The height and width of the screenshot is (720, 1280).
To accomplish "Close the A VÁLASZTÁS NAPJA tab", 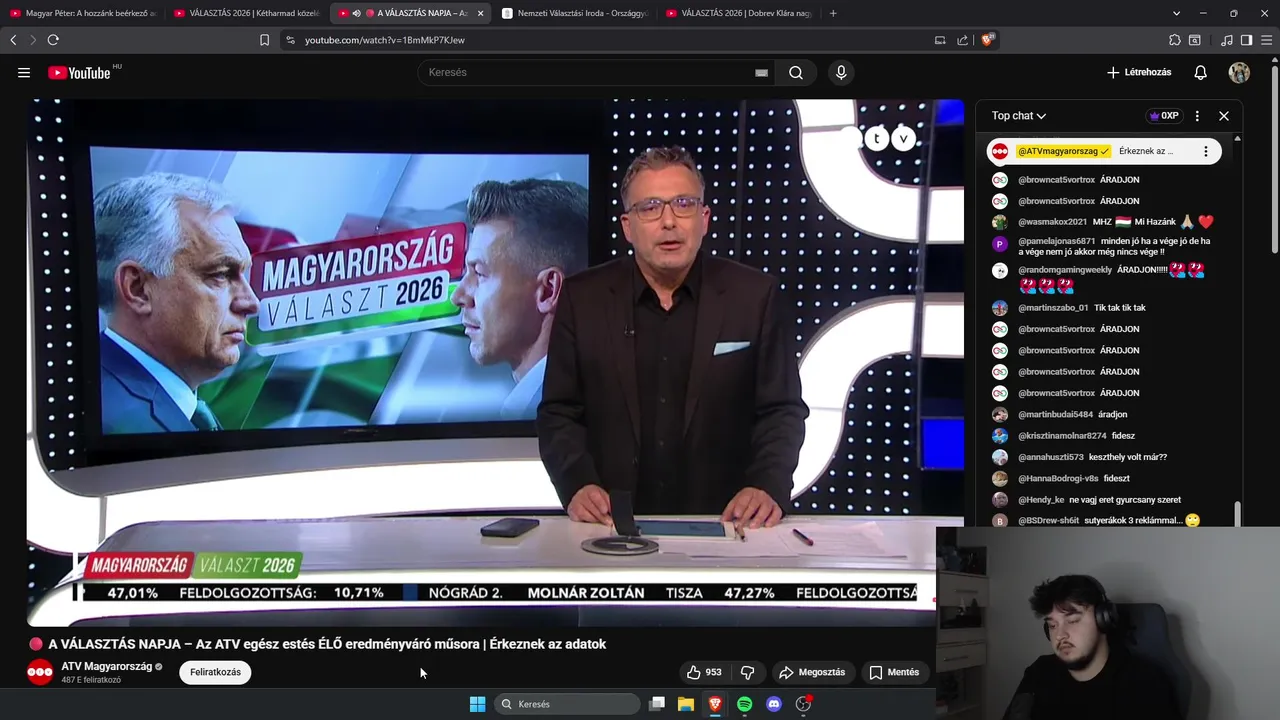I will click(x=480, y=13).
